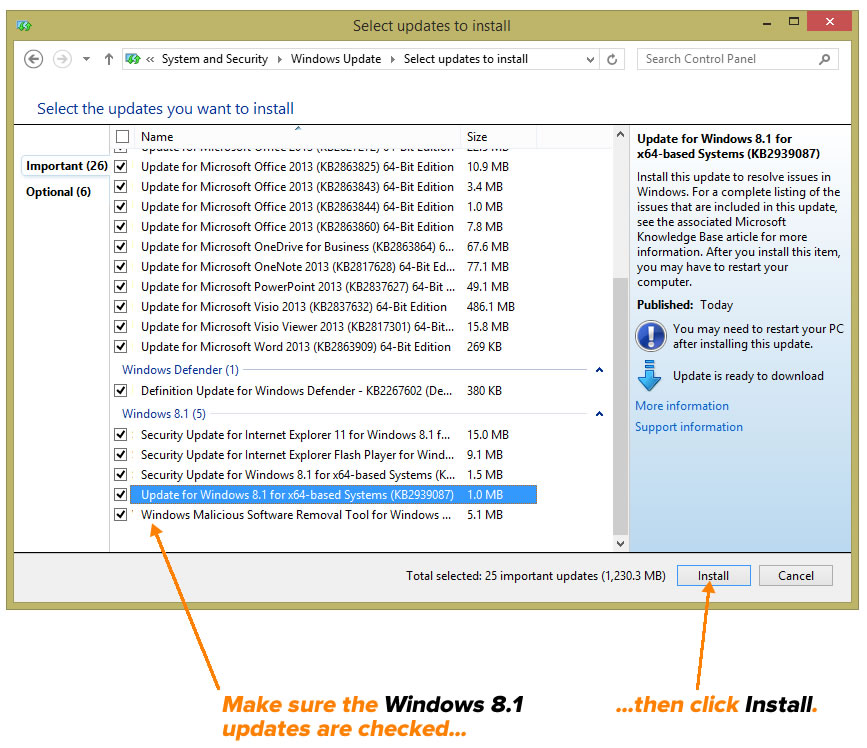Click the blue download arrow icon

pyautogui.click(x=650, y=376)
